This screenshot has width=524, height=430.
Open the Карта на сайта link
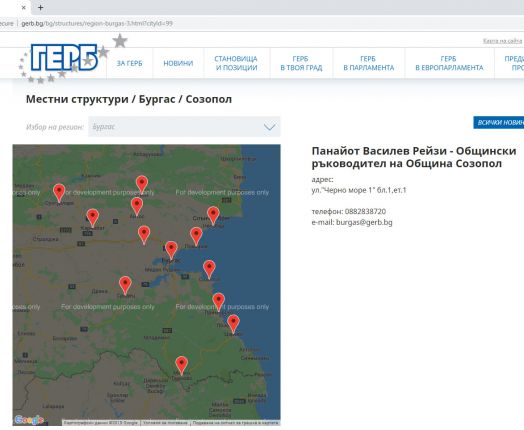502,41
